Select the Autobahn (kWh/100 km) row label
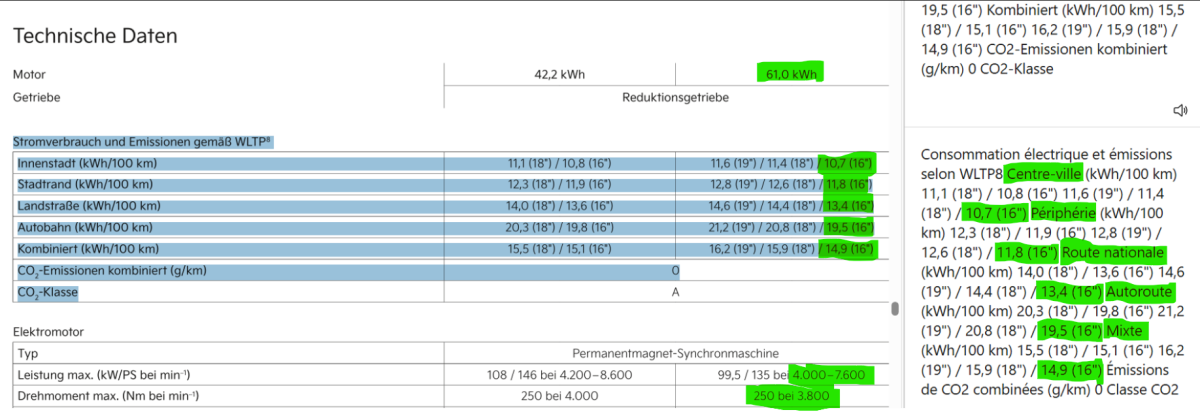This screenshot has height=412, width=1200. tap(85, 227)
